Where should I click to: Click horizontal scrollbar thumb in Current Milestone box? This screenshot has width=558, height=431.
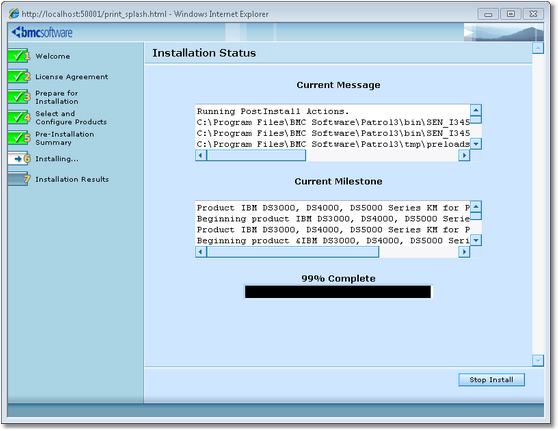click(x=293, y=252)
